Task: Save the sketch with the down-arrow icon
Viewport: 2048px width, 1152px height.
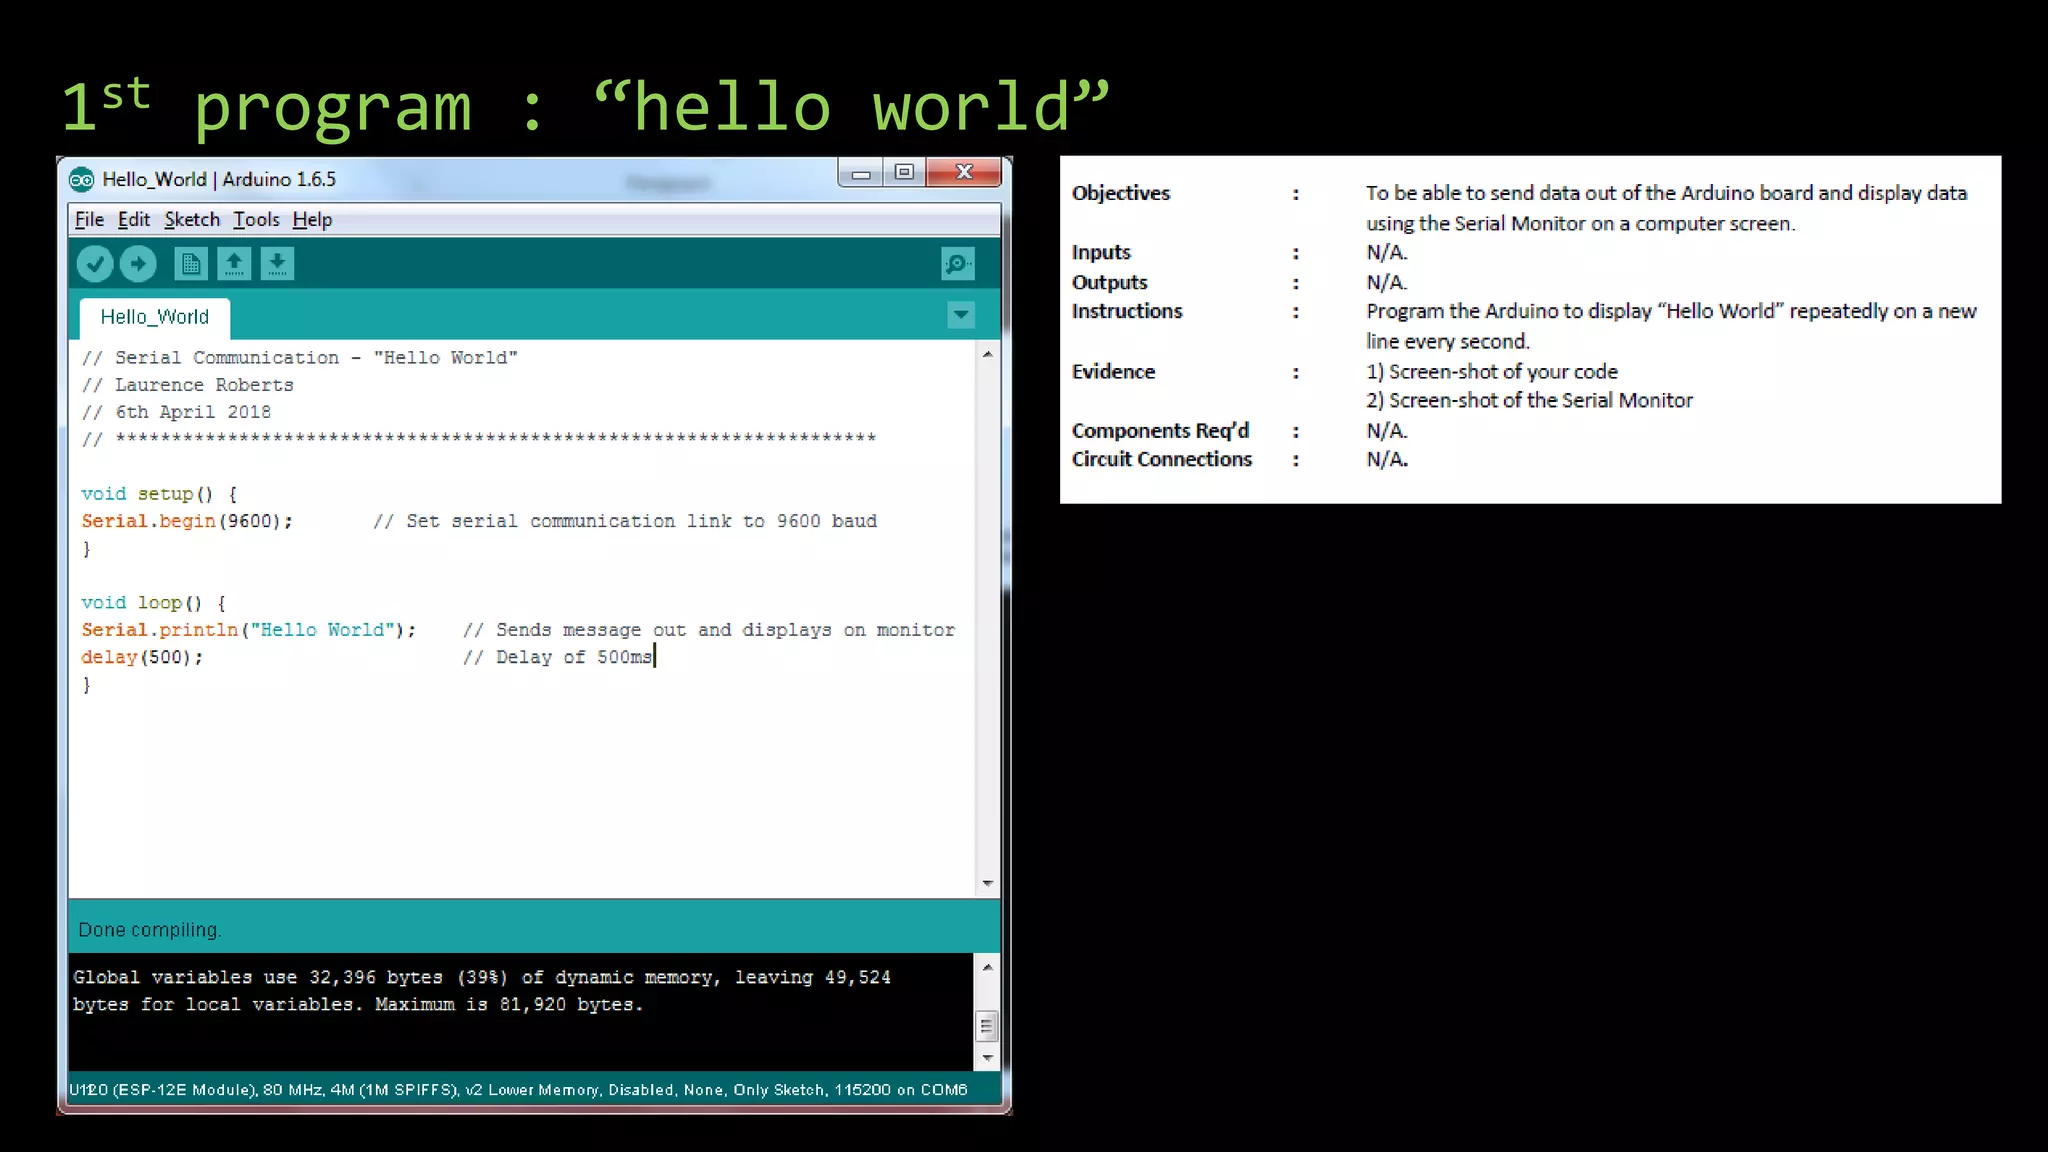Action: (x=277, y=264)
